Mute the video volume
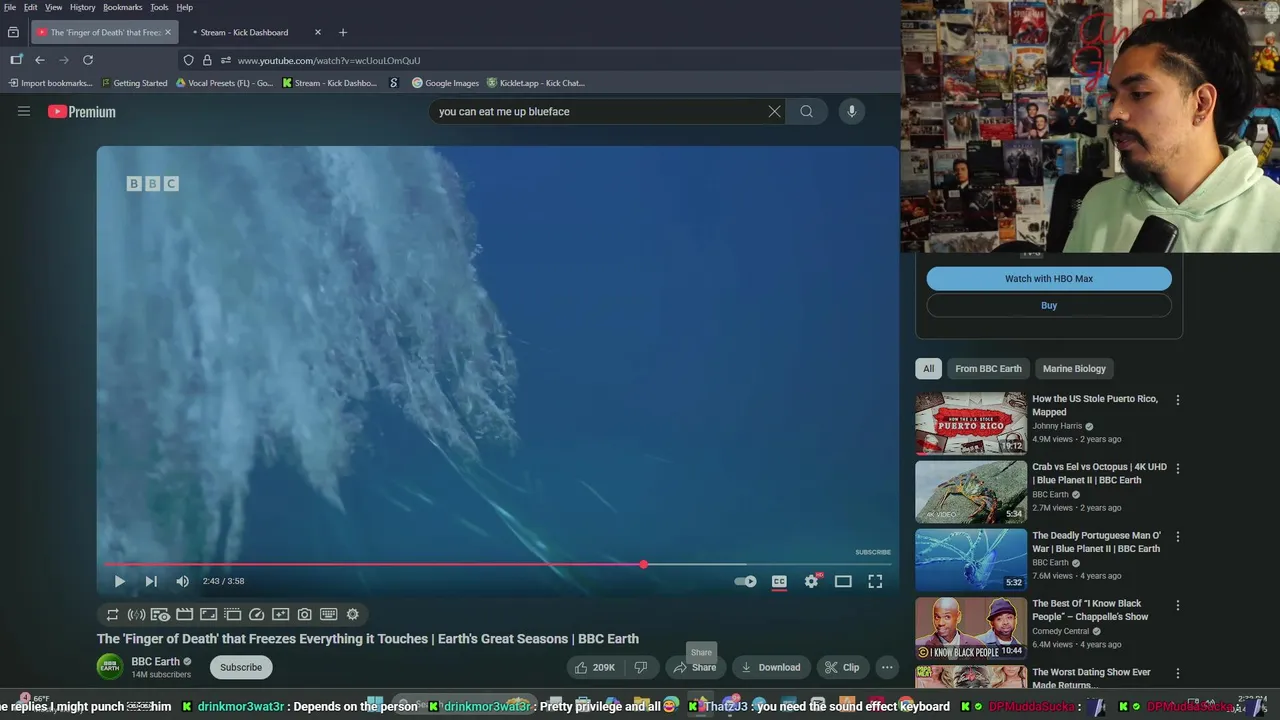 click(x=182, y=581)
